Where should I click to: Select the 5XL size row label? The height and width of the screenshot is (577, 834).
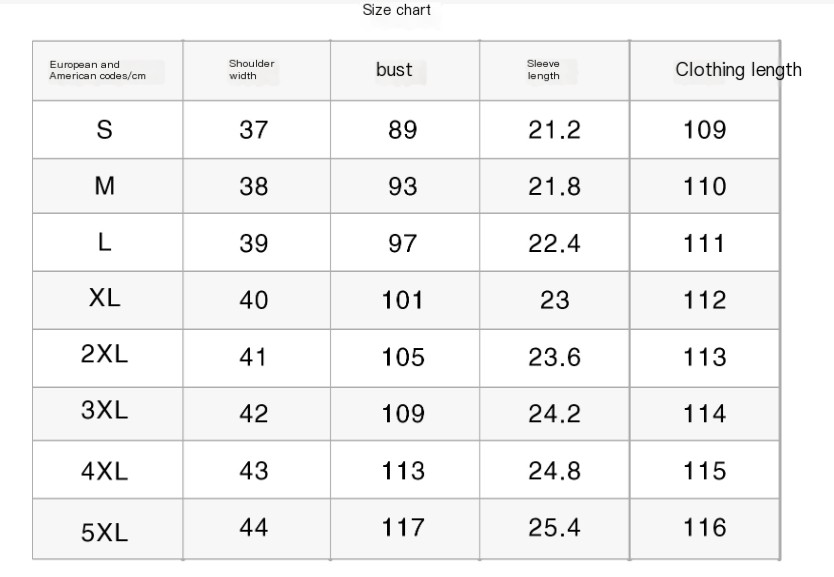[x=105, y=533]
